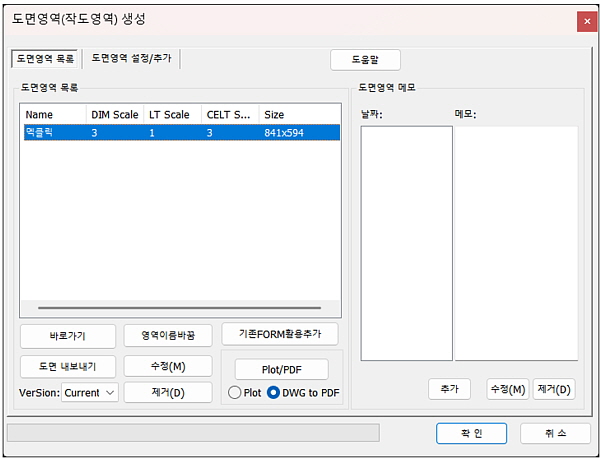Sort by the Size column header

click(300, 115)
